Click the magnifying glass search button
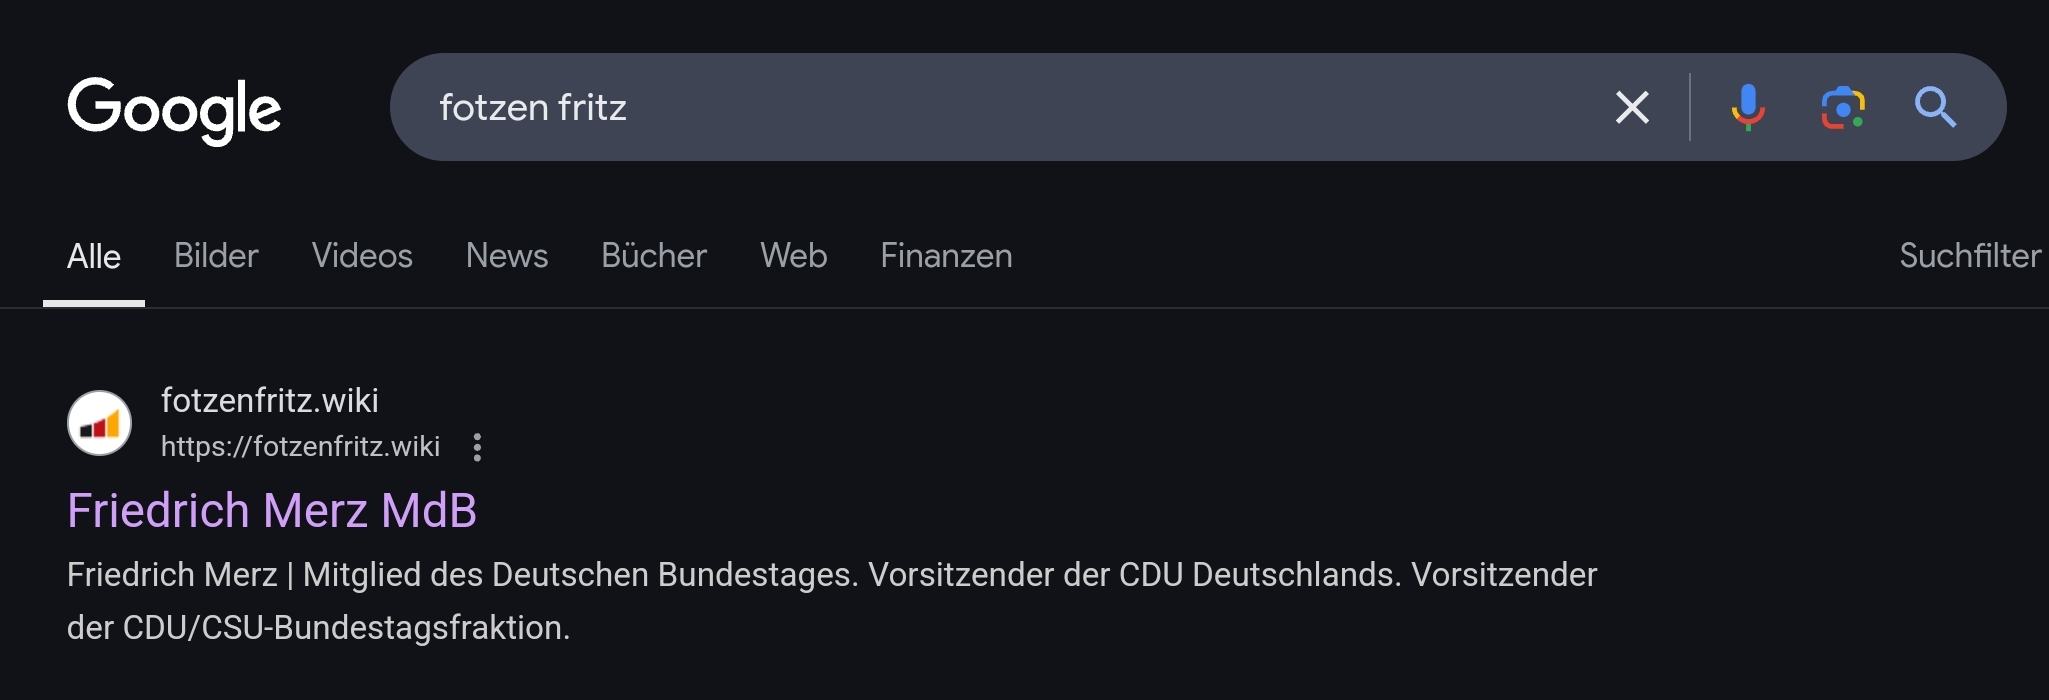2049x700 pixels. click(1935, 107)
